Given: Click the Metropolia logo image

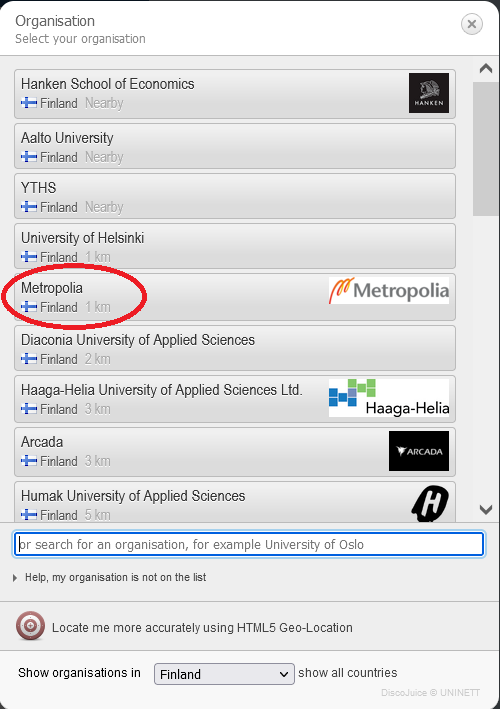Looking at the screenshot, I should (389, 290).
